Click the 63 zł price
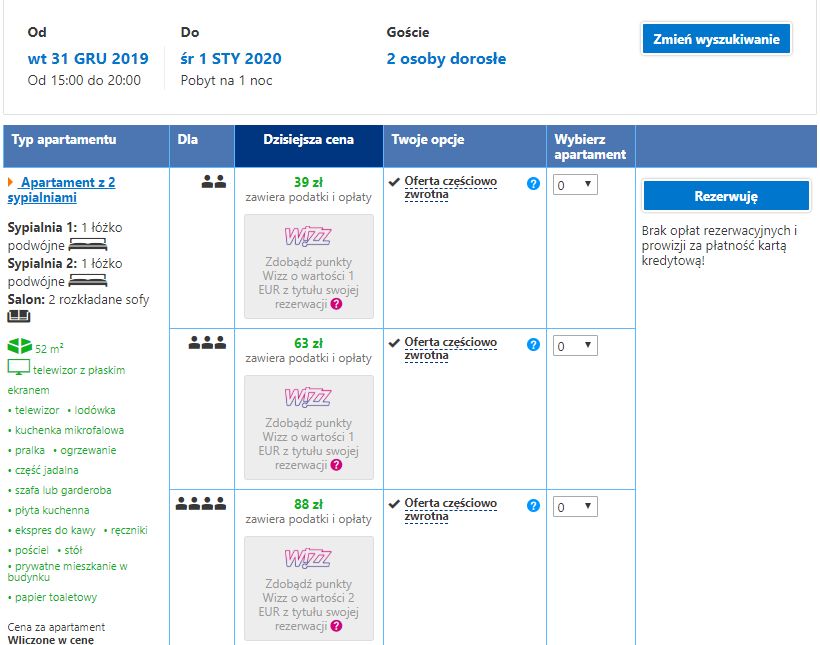820x645 pixels. (x=308, y=343)
